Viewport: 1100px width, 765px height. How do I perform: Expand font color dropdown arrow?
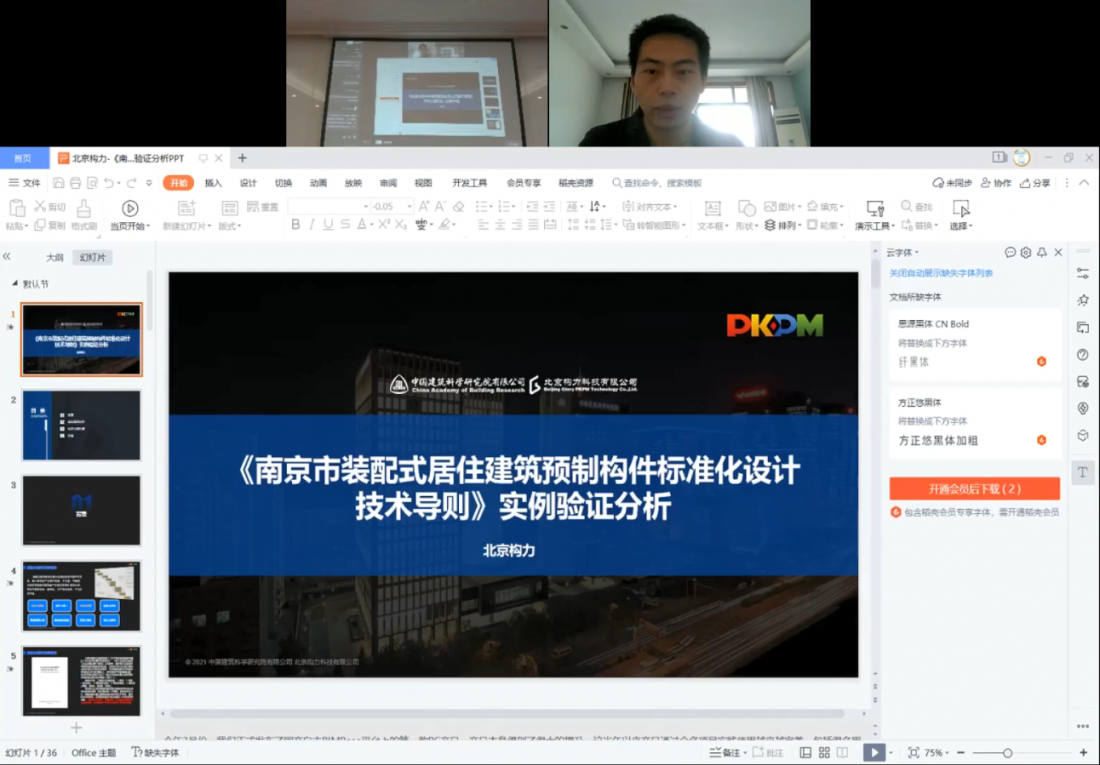[x=372, y=225]
